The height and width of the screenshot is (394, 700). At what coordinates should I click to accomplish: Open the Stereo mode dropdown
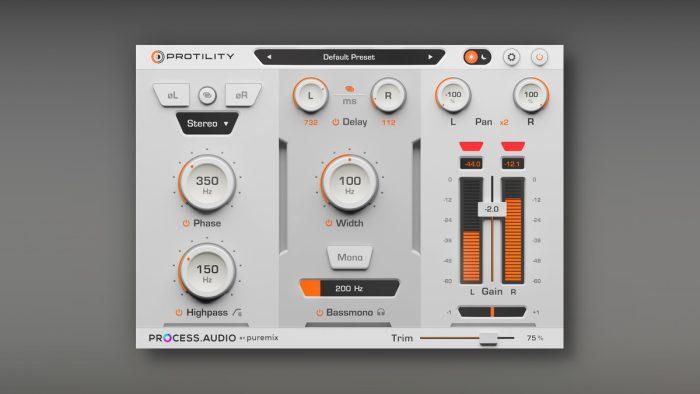[207, 123]
